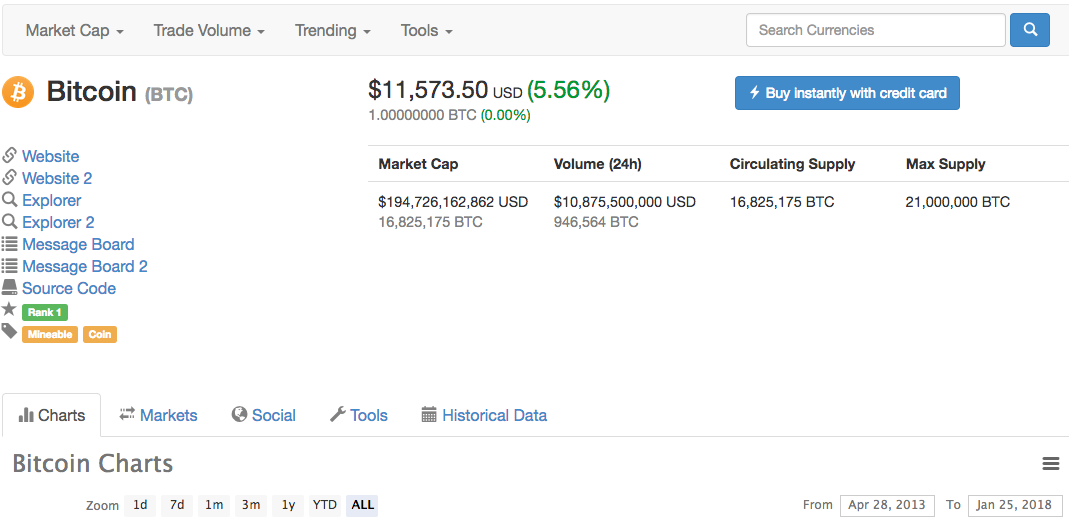Click the calendar icon on Historical Data tab
The height and width of the screenshot is (521, 1069).
point(429,415)
